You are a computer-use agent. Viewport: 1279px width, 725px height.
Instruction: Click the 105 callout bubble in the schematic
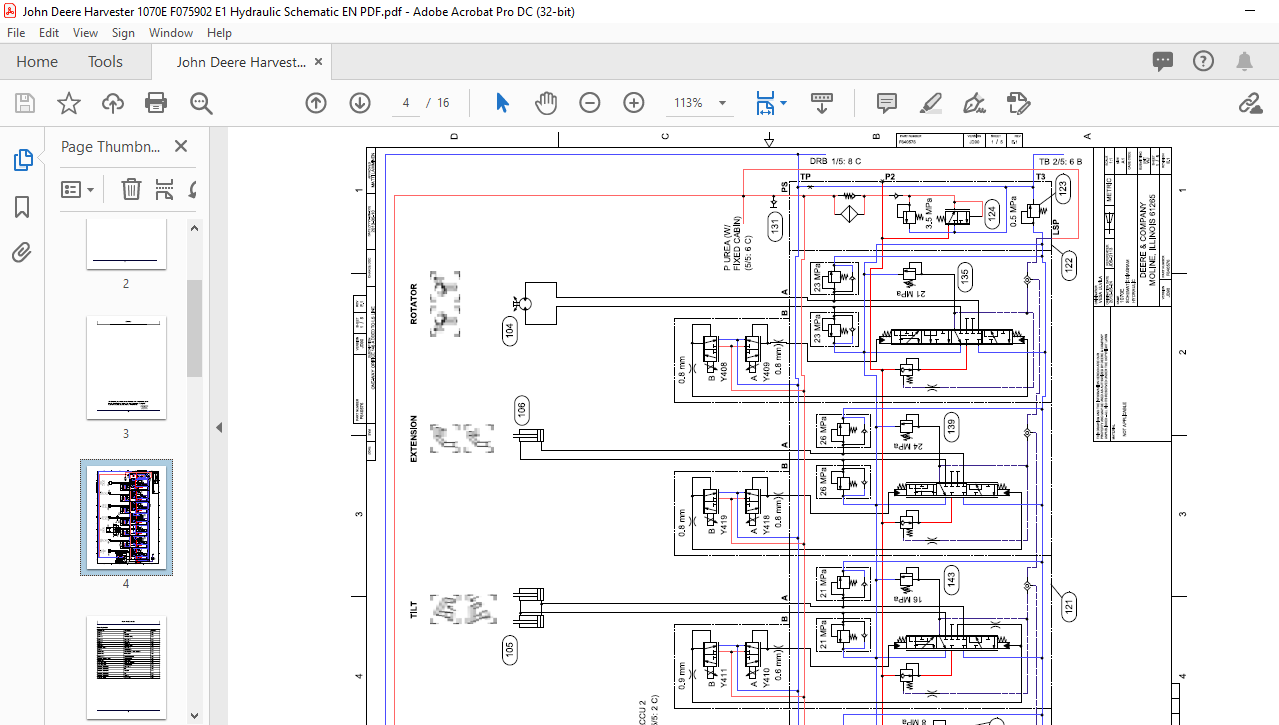510,651
